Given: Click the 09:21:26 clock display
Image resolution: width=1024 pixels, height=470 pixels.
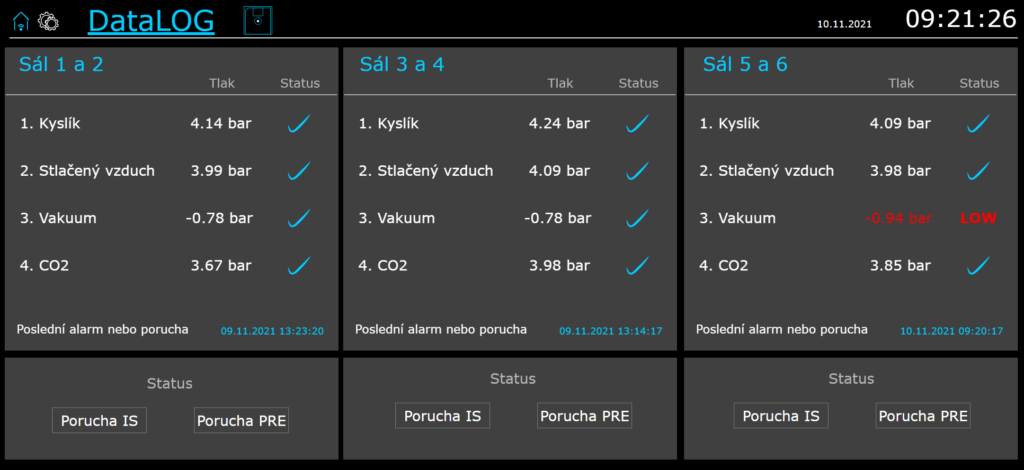Looking at the screenshot, I should (960, 19).
